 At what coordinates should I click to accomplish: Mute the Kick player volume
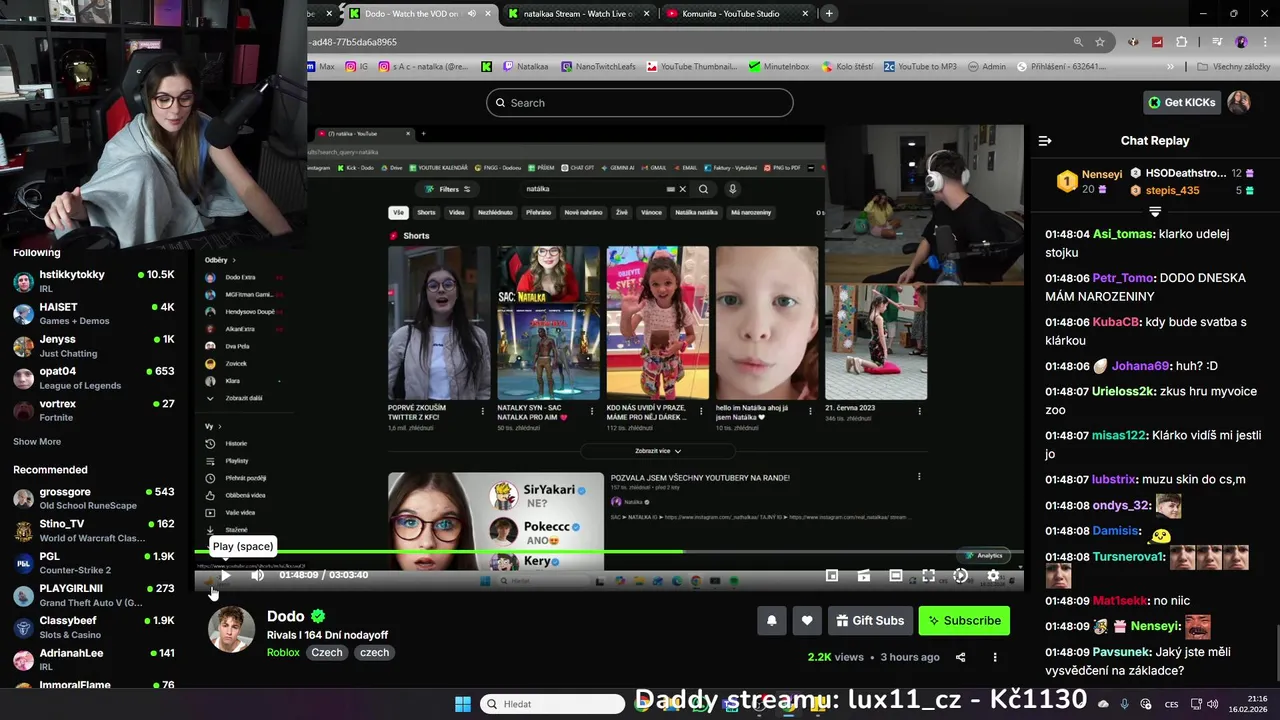(x=257, y=575)
